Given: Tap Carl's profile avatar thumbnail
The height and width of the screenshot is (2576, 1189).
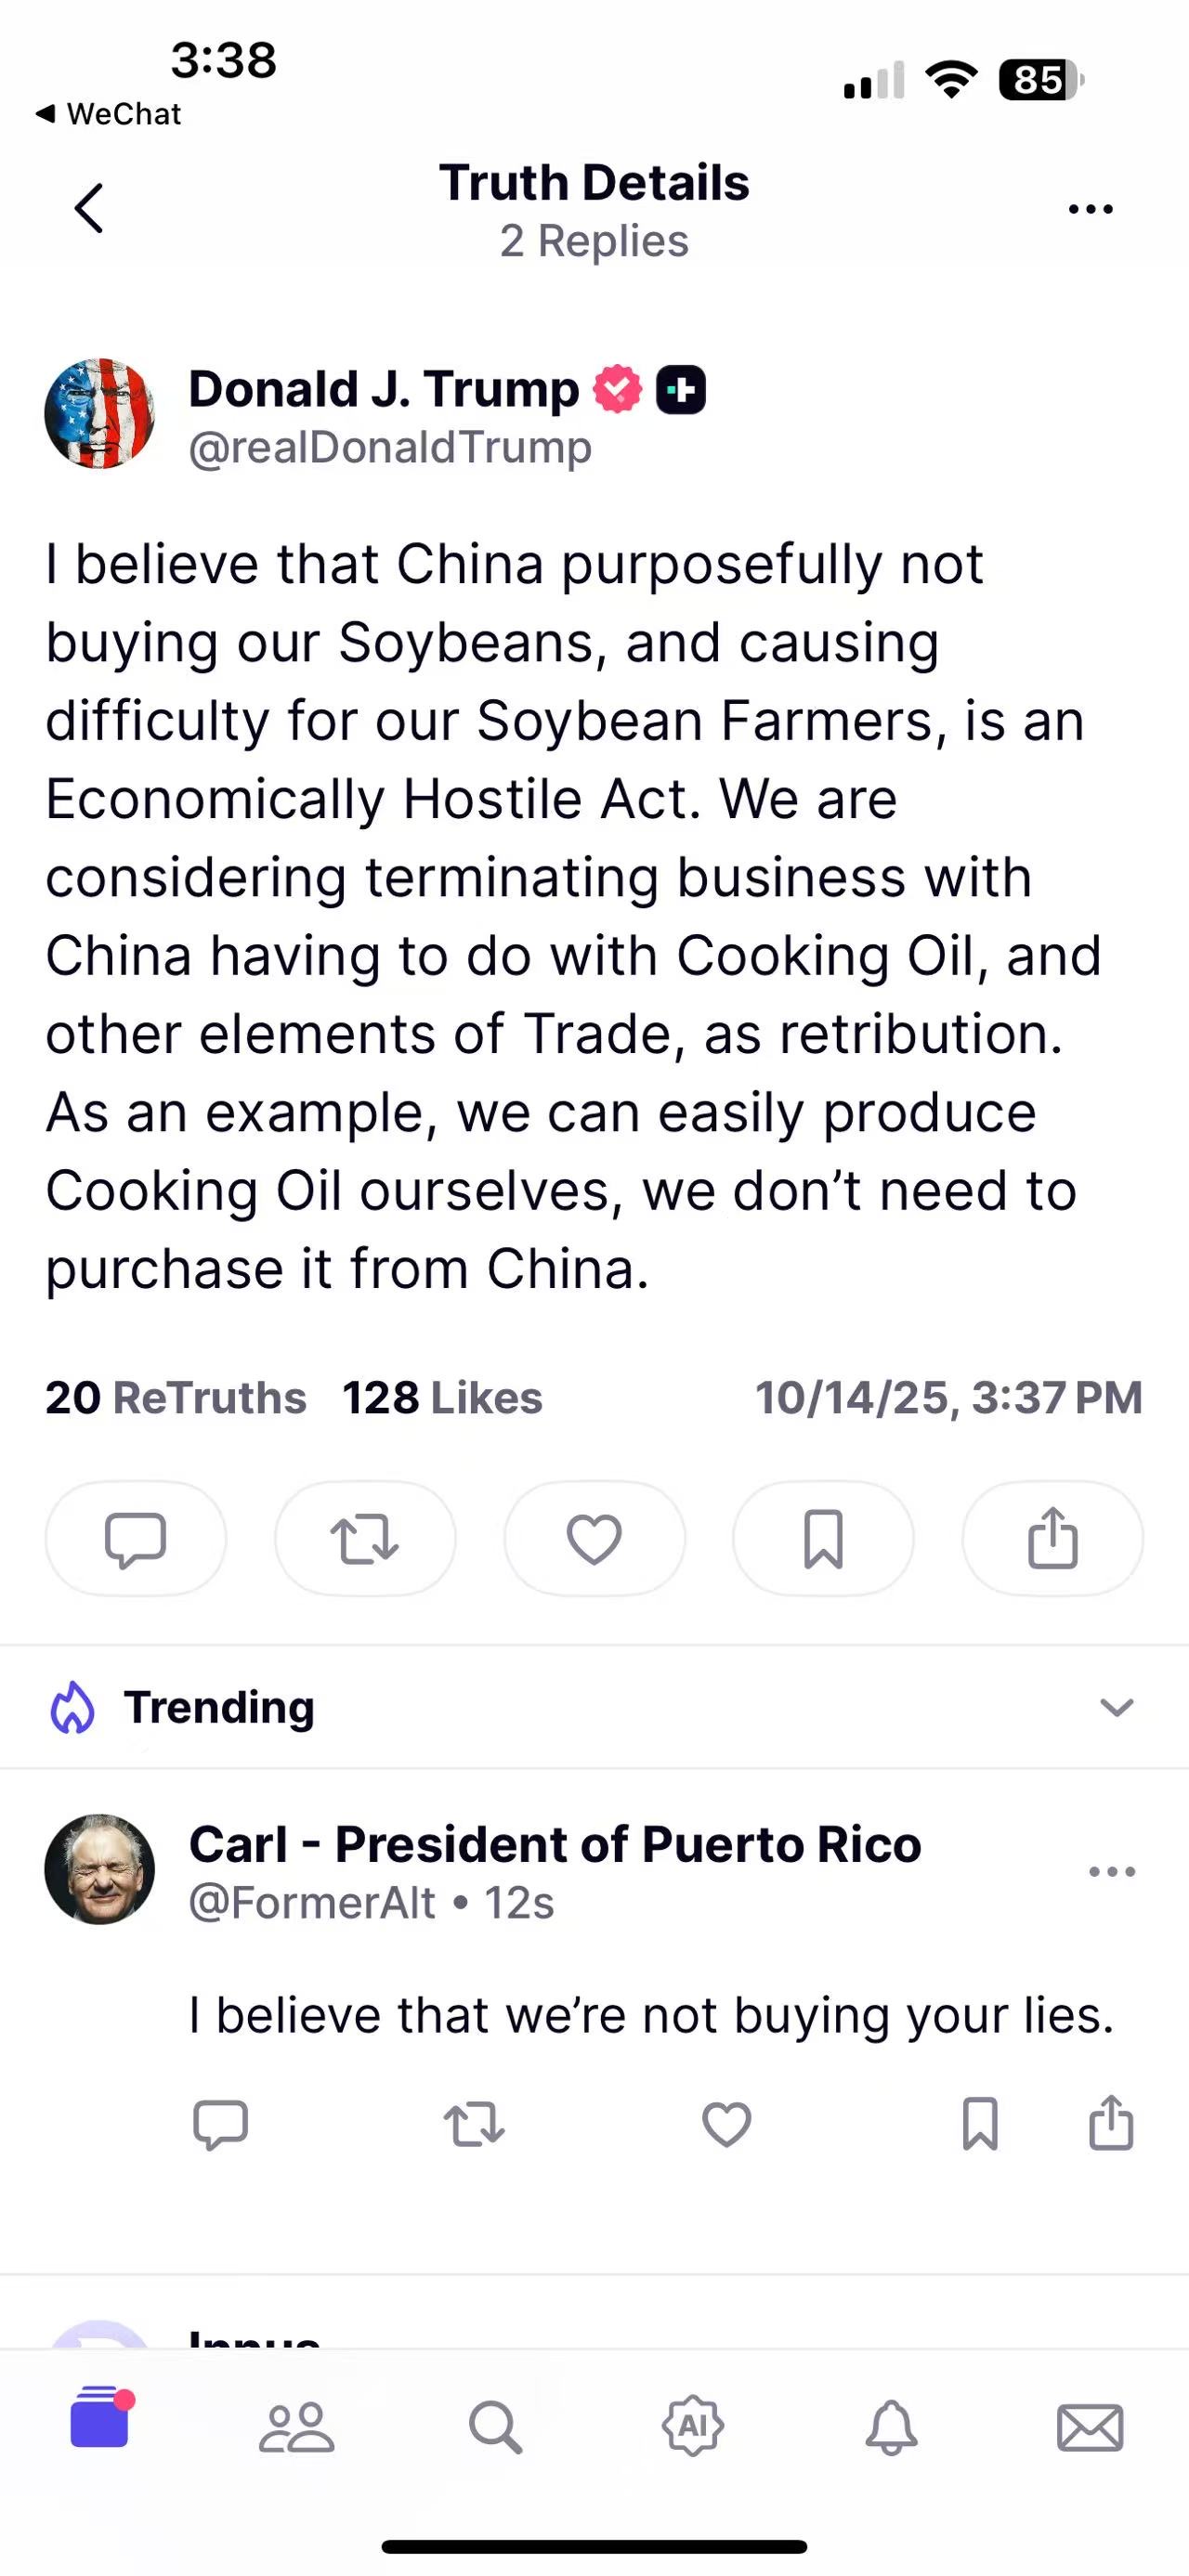Looking at the screenshot, I should (x=100, y=1869).
